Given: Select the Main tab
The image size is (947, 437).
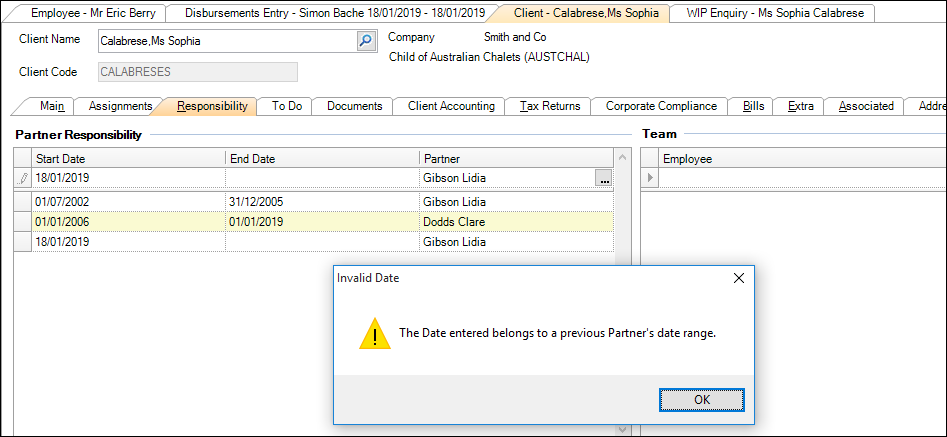Looking at the screenshot, I should coord(52,106).
